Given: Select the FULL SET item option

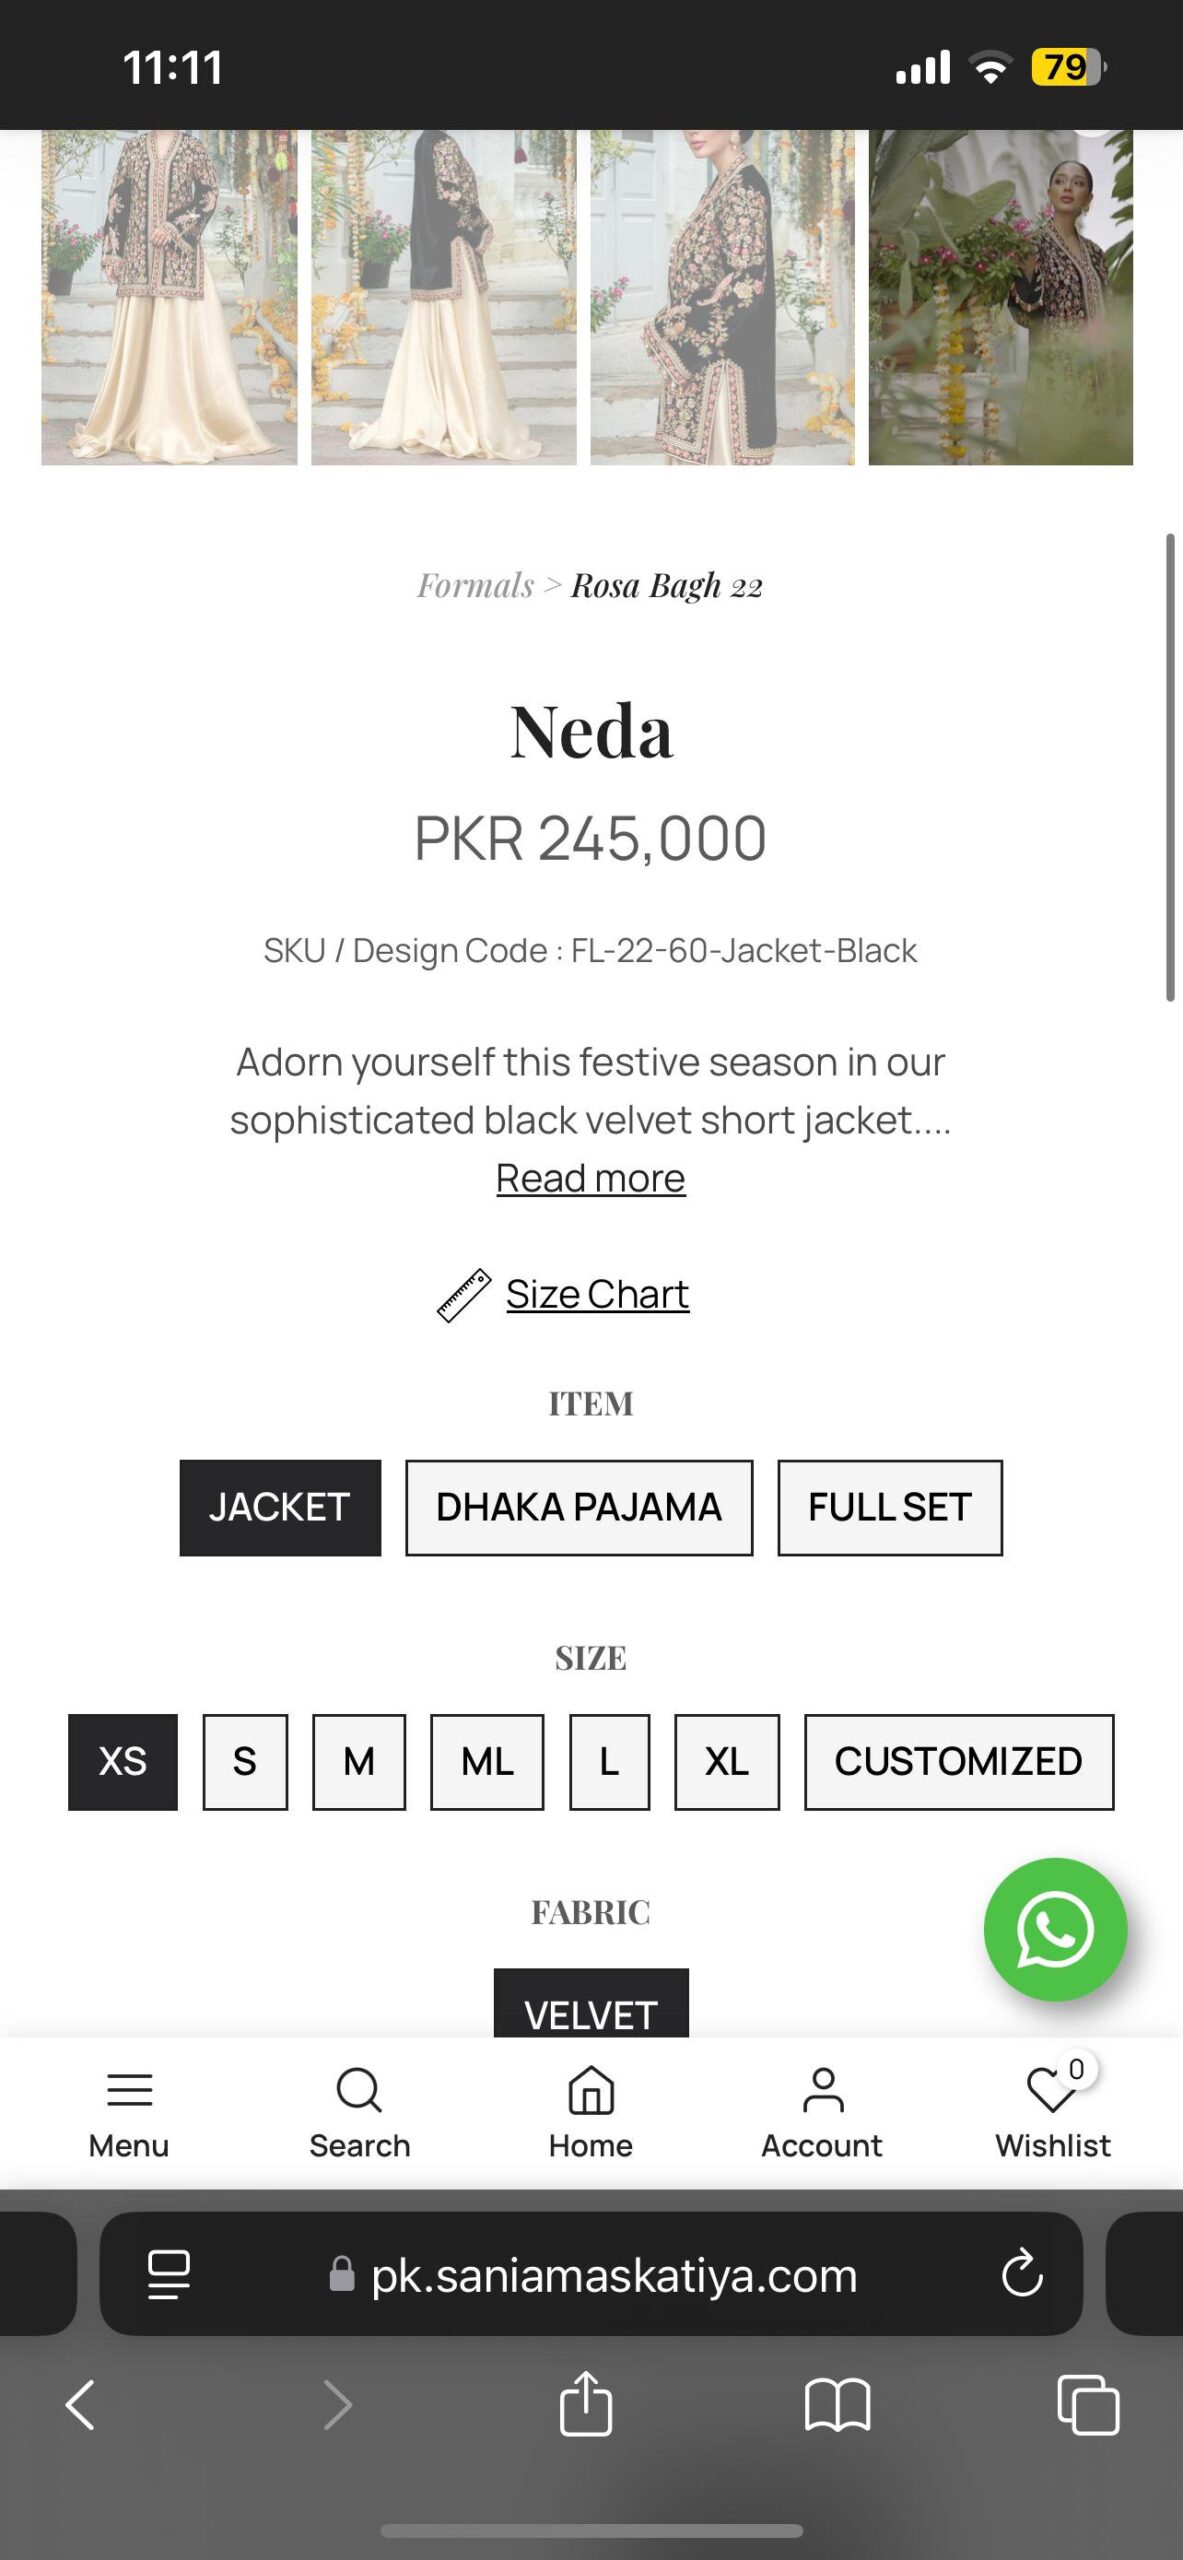Looking at the screenshot, I should pos(889,1507).
